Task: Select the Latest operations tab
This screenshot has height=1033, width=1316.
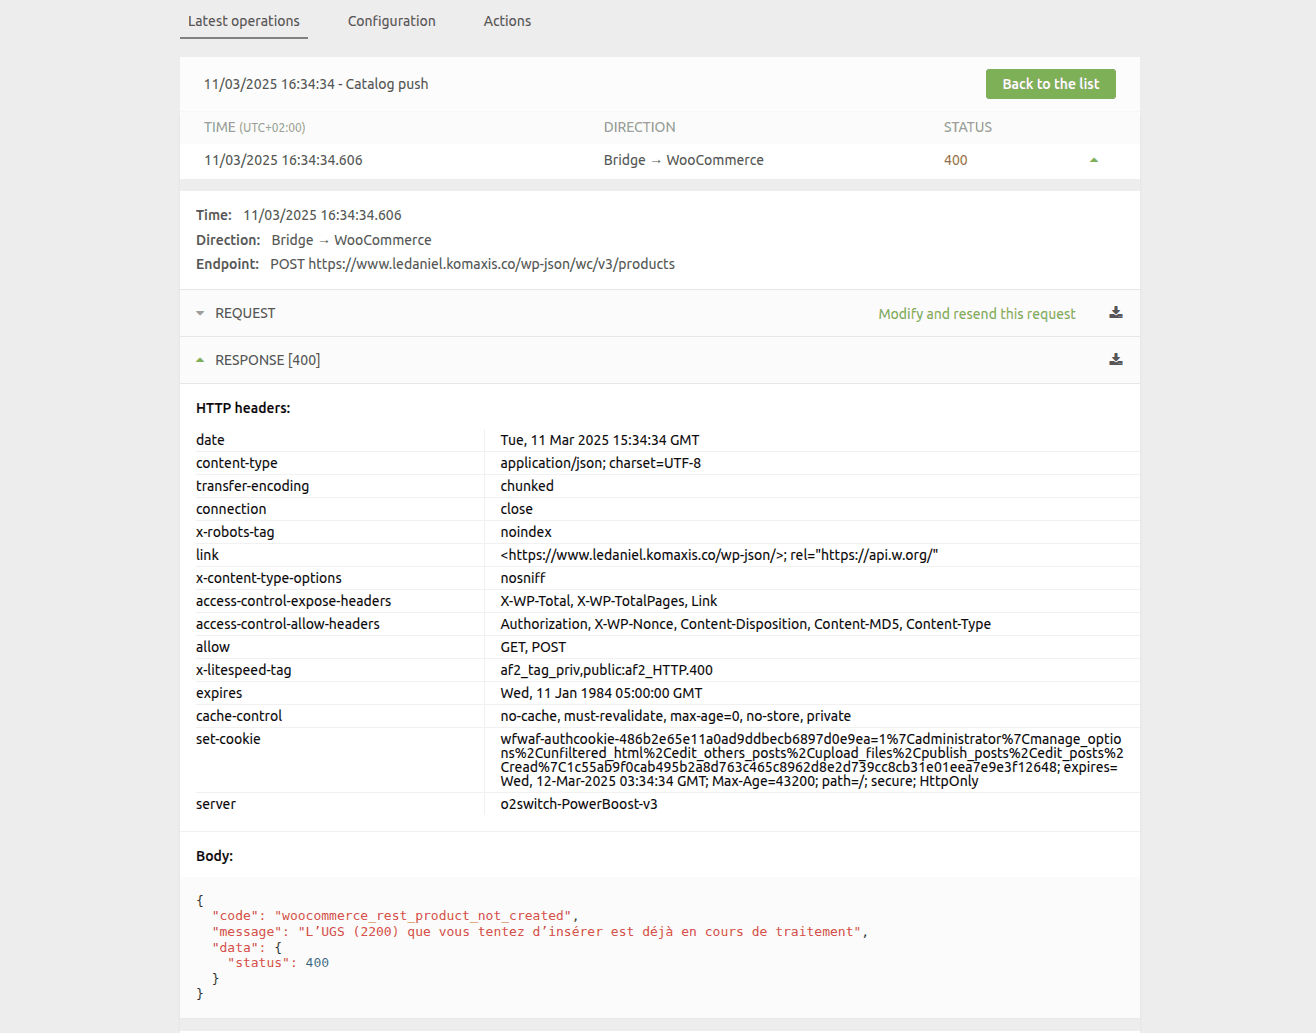Action: point(243,21)
